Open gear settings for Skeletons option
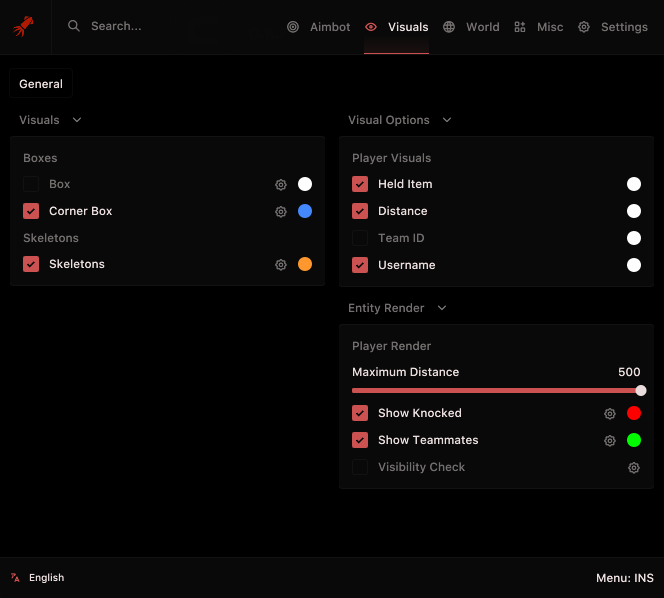The height and width of the screenshot is (598, 664). point(281,265)
